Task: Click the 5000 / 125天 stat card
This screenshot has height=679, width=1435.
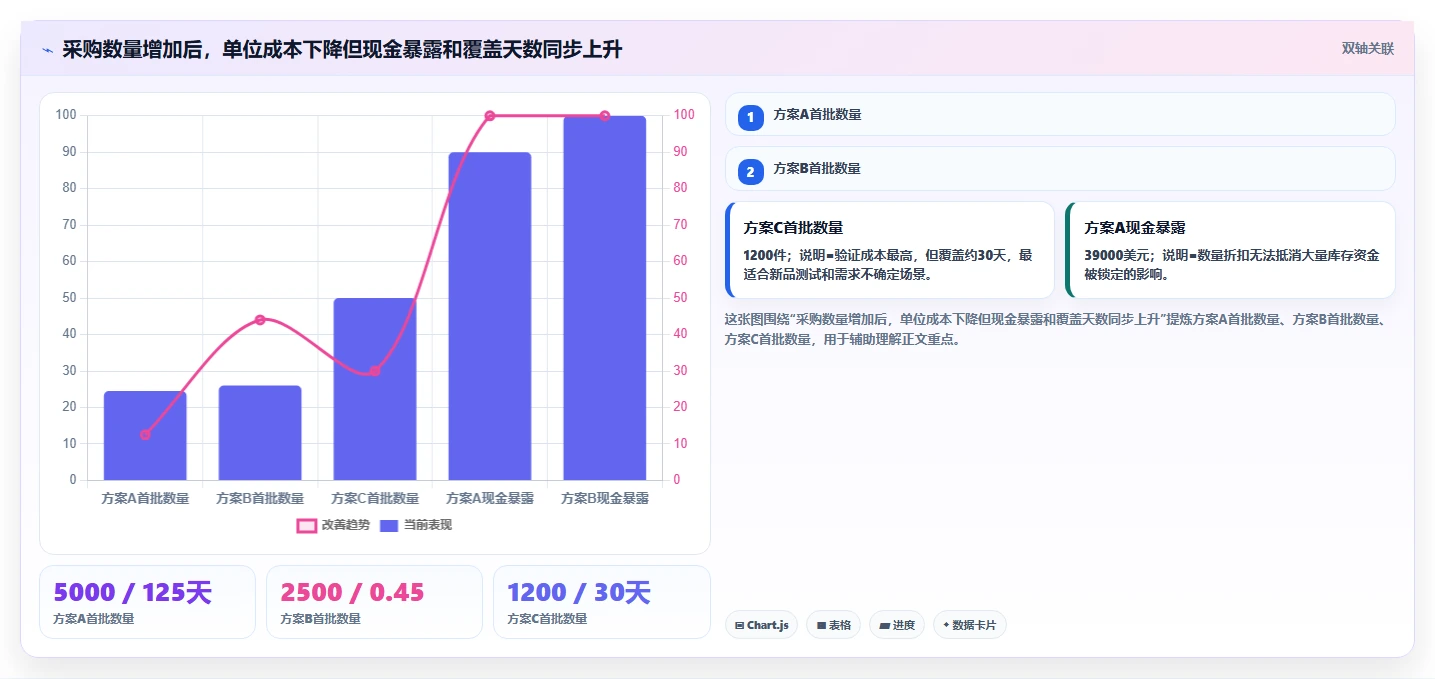Action: click(x=147, y=602)
